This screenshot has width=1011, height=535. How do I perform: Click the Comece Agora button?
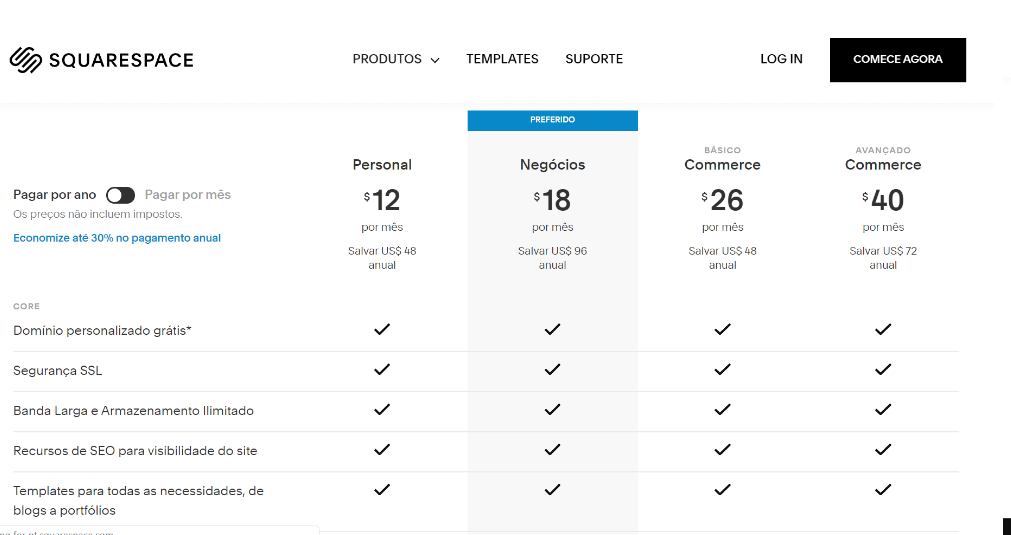pyautogui.click(x=898, y=60)
